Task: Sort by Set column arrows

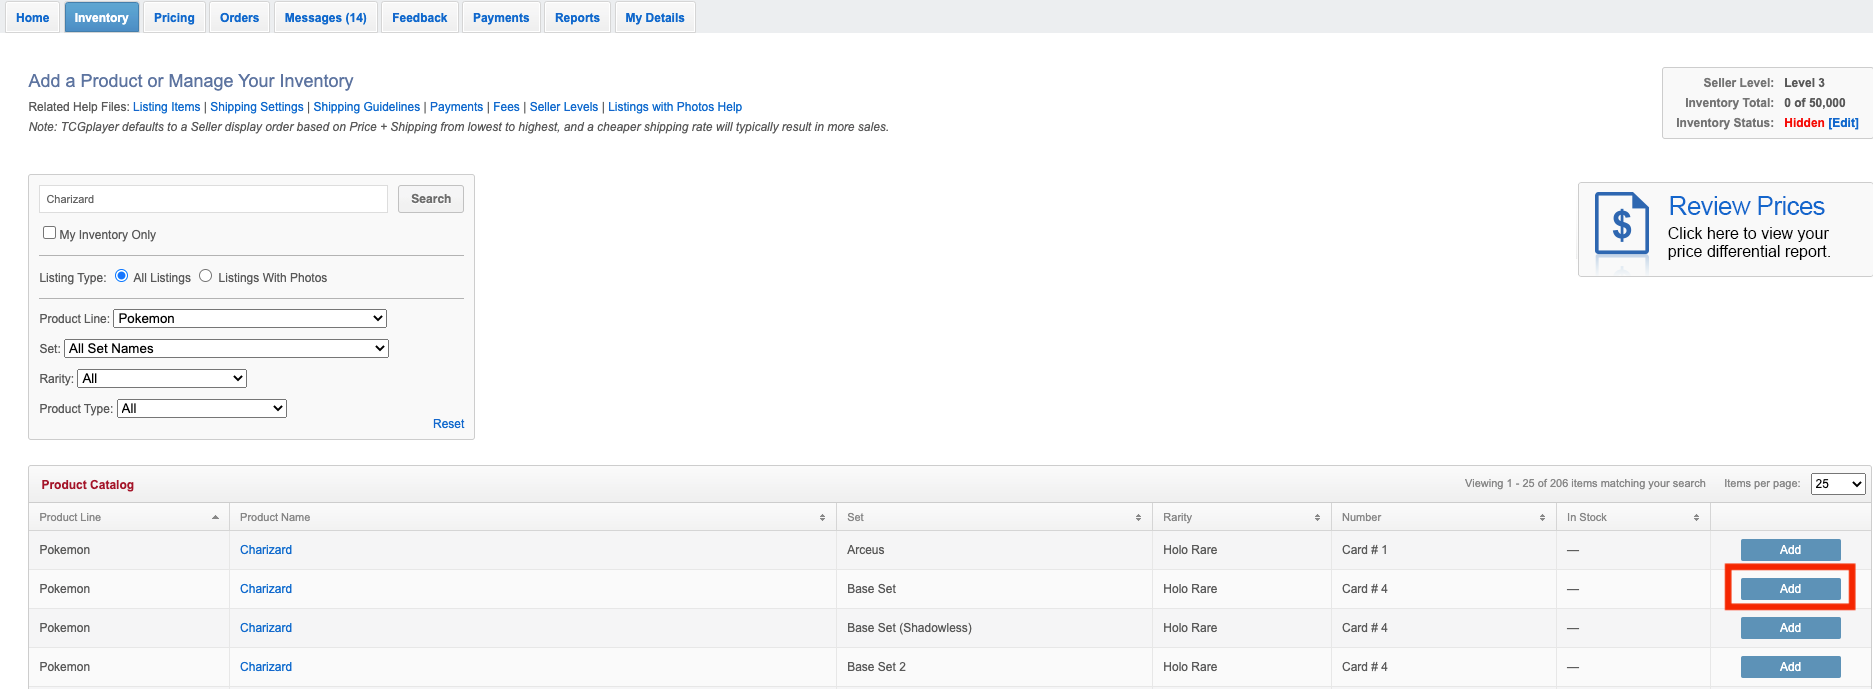Action: [x=1138, y=517]
